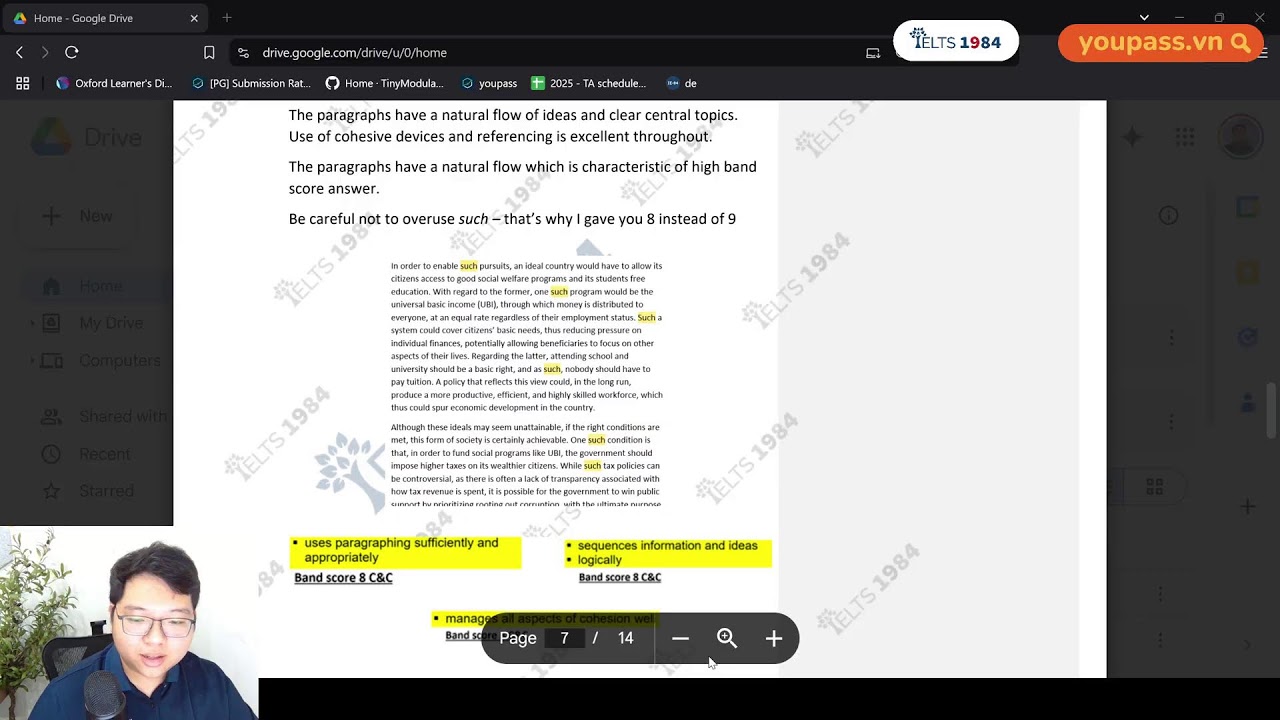Click the Gemini sparkle icon

point(1132,137)
